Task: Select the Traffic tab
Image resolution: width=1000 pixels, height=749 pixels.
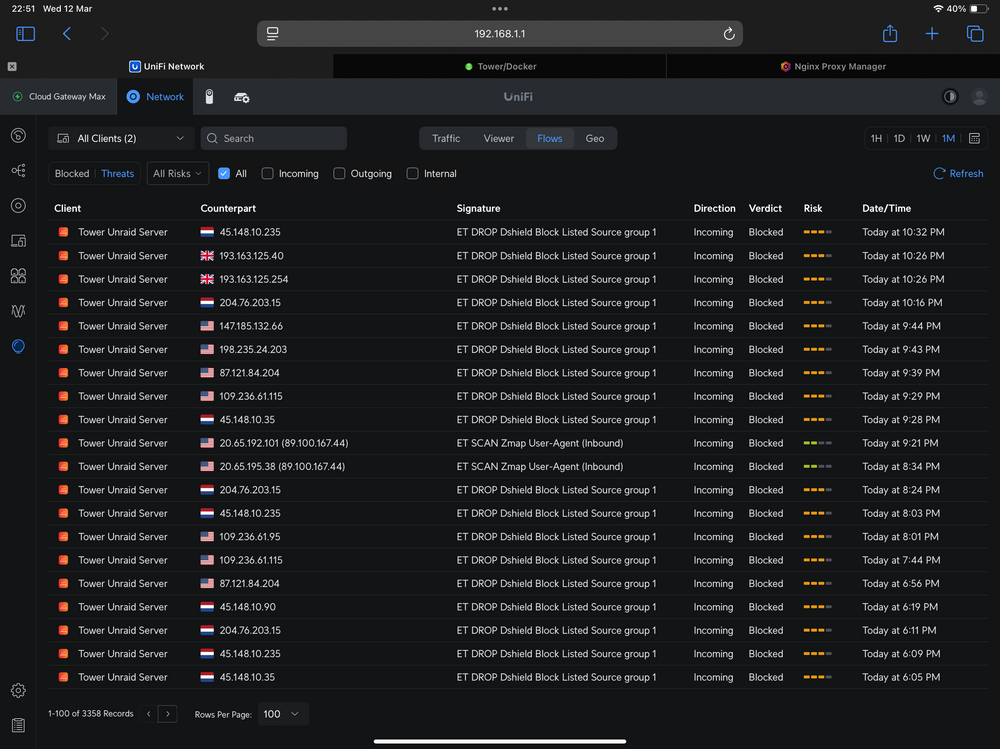Action: click(446, 138)
